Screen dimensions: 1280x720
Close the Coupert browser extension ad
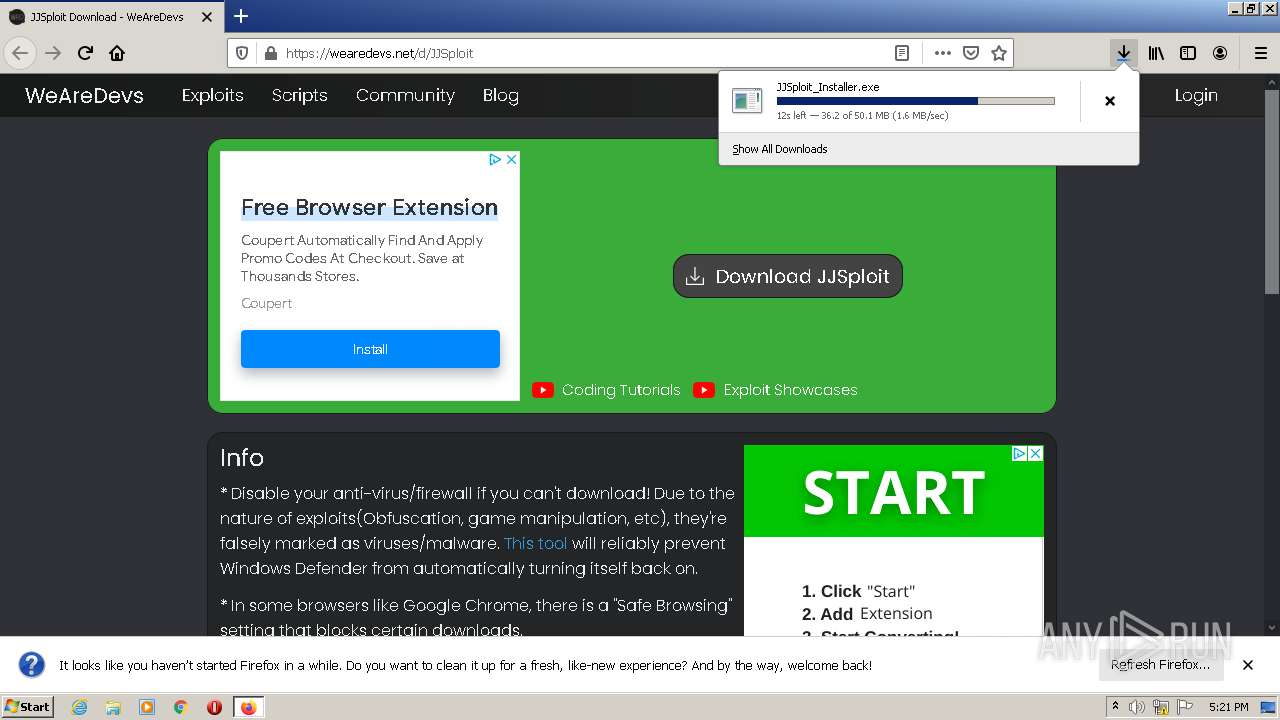[511, 159]
